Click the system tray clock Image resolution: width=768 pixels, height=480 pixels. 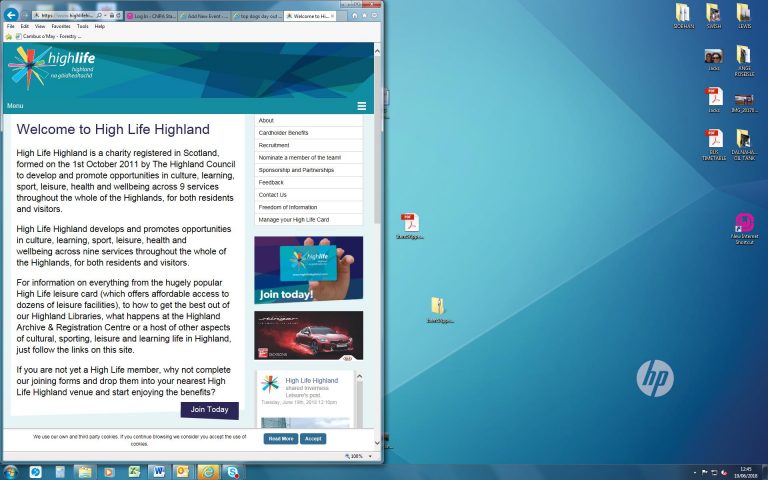[x=746, y=473]
